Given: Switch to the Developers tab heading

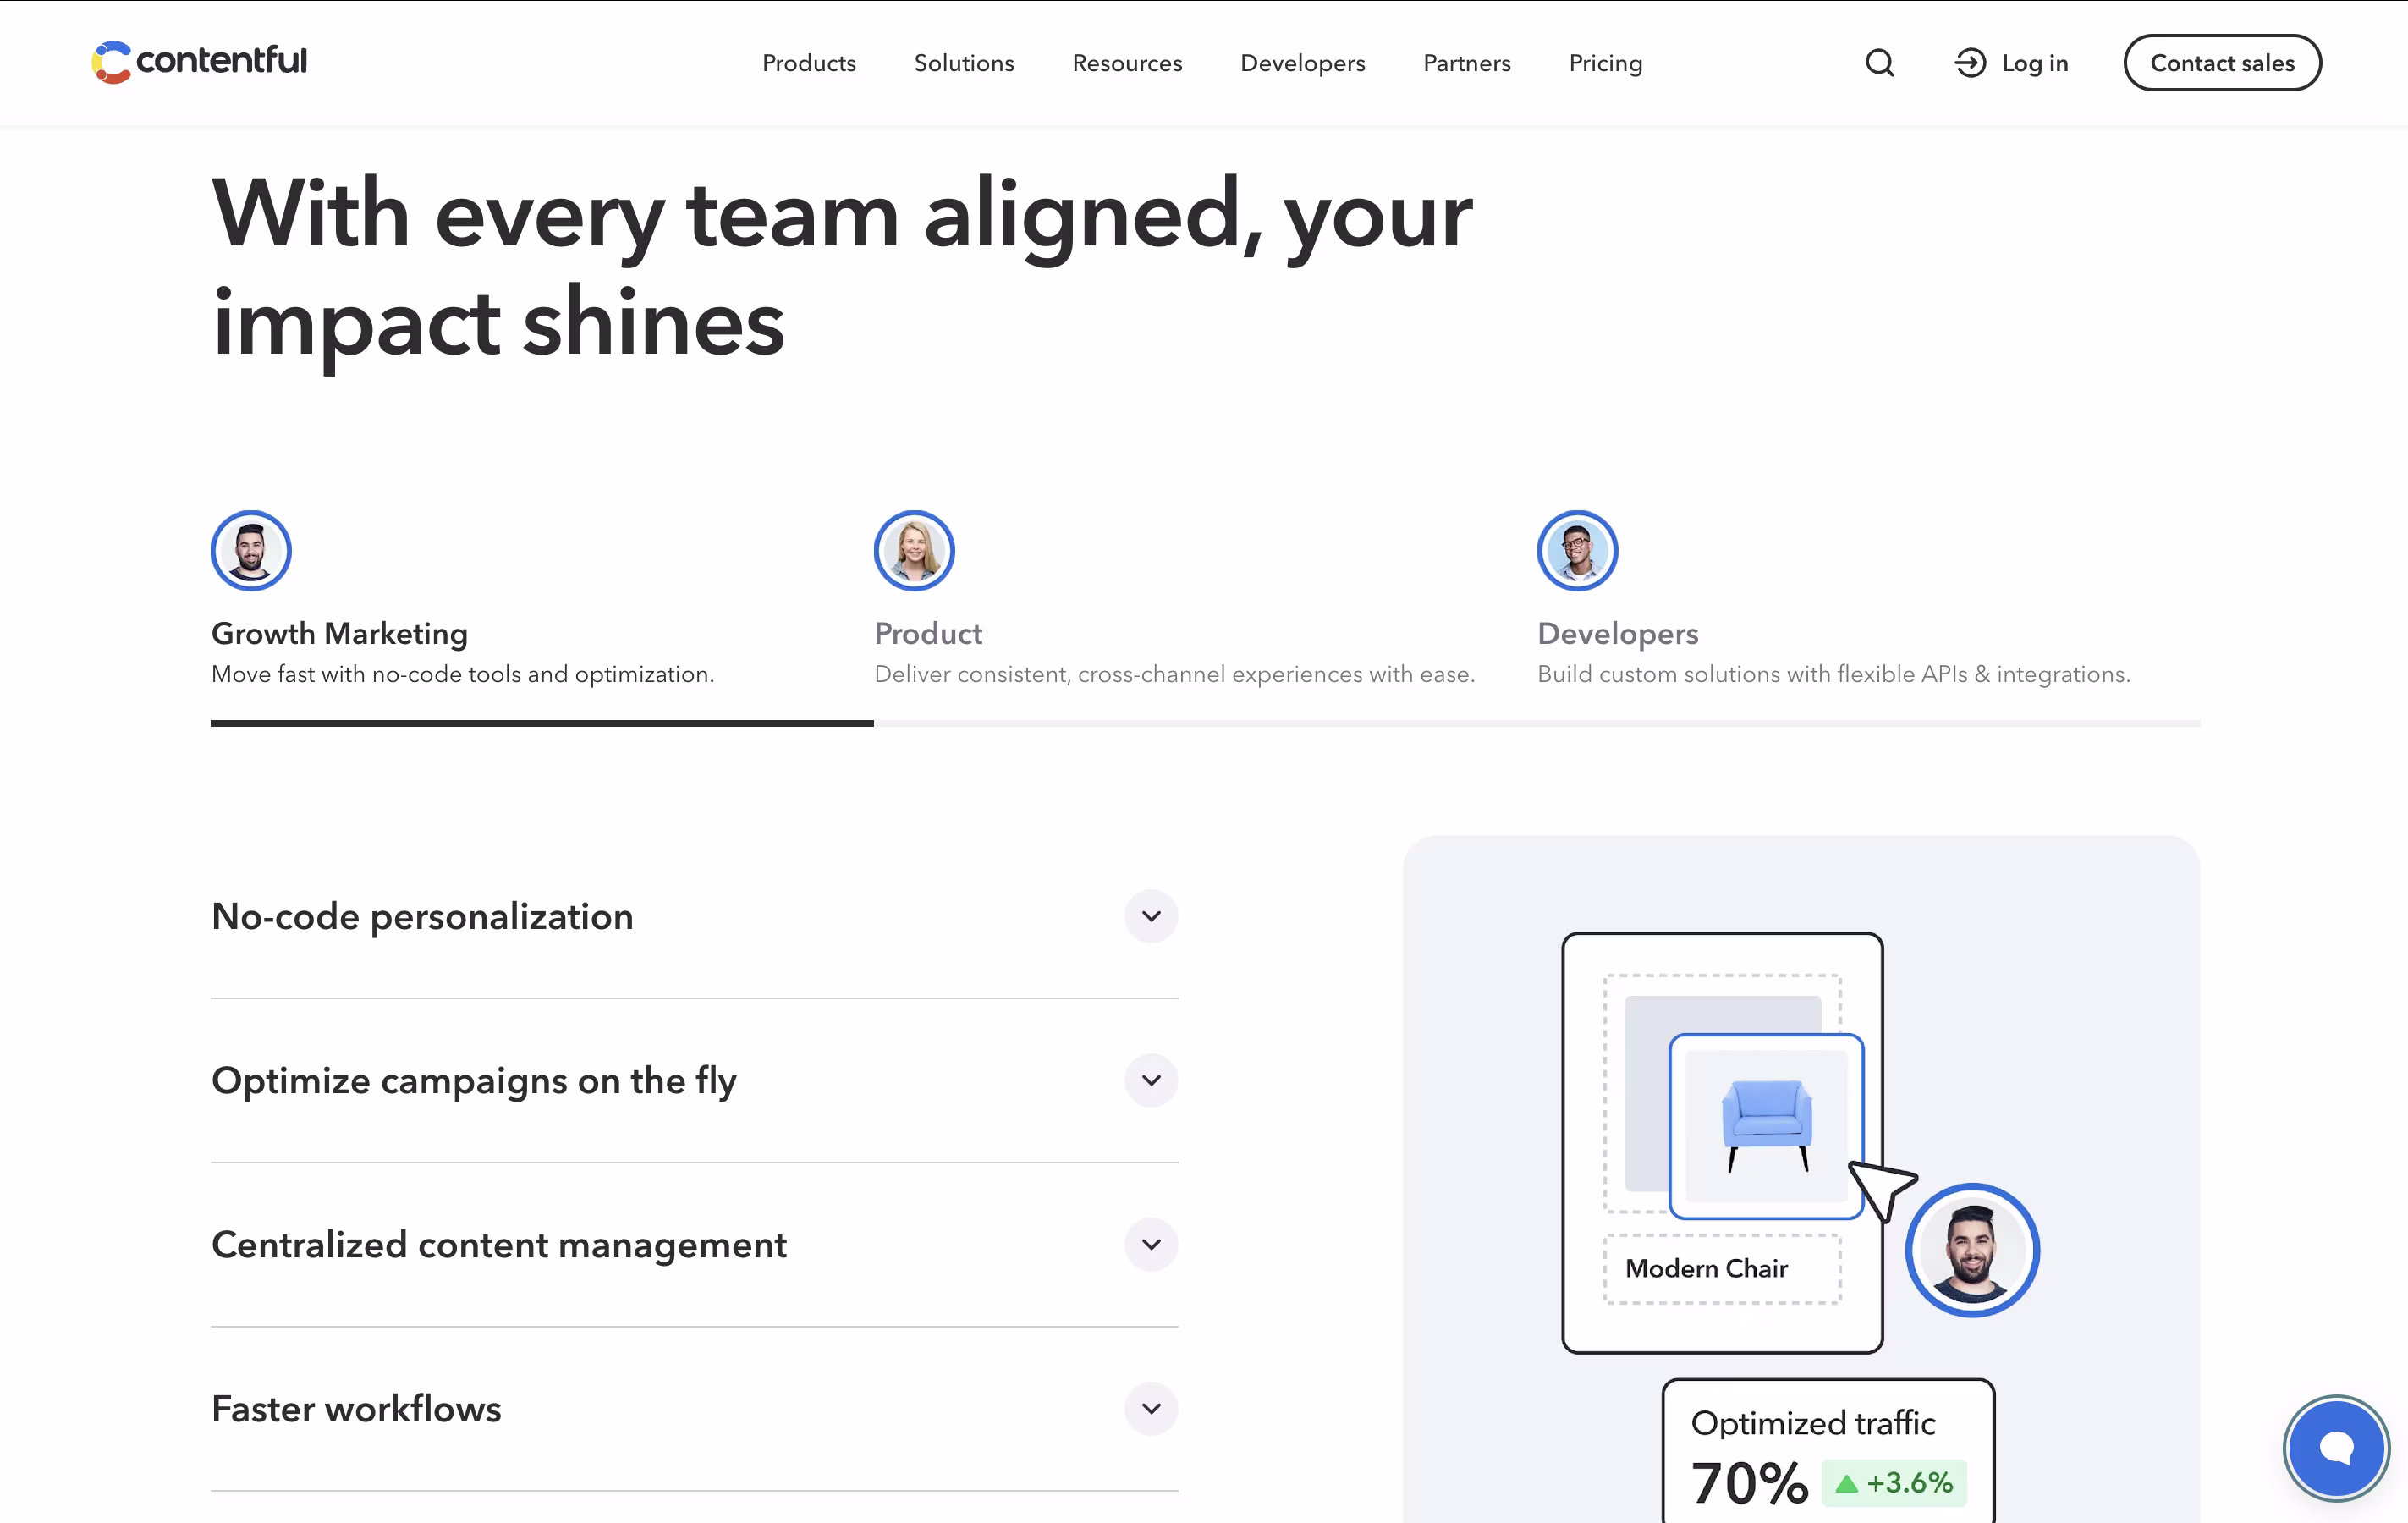Looking at the screenshot, I should coord(1618,633).
